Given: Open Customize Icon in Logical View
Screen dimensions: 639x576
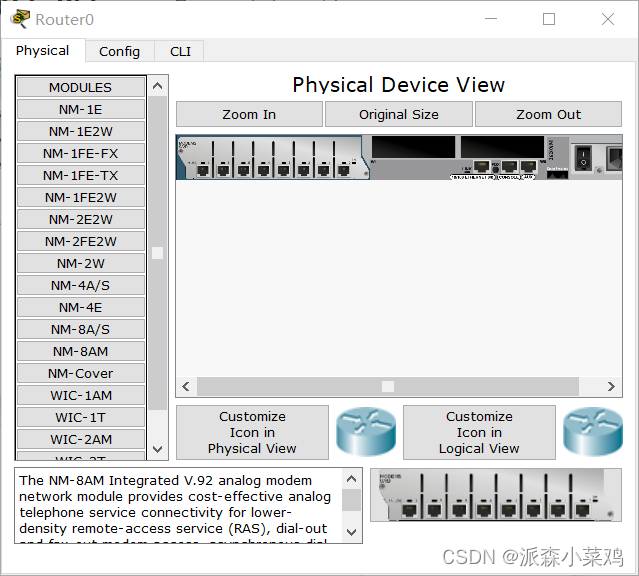Looking at the screenshot, I should pos(479,433).
